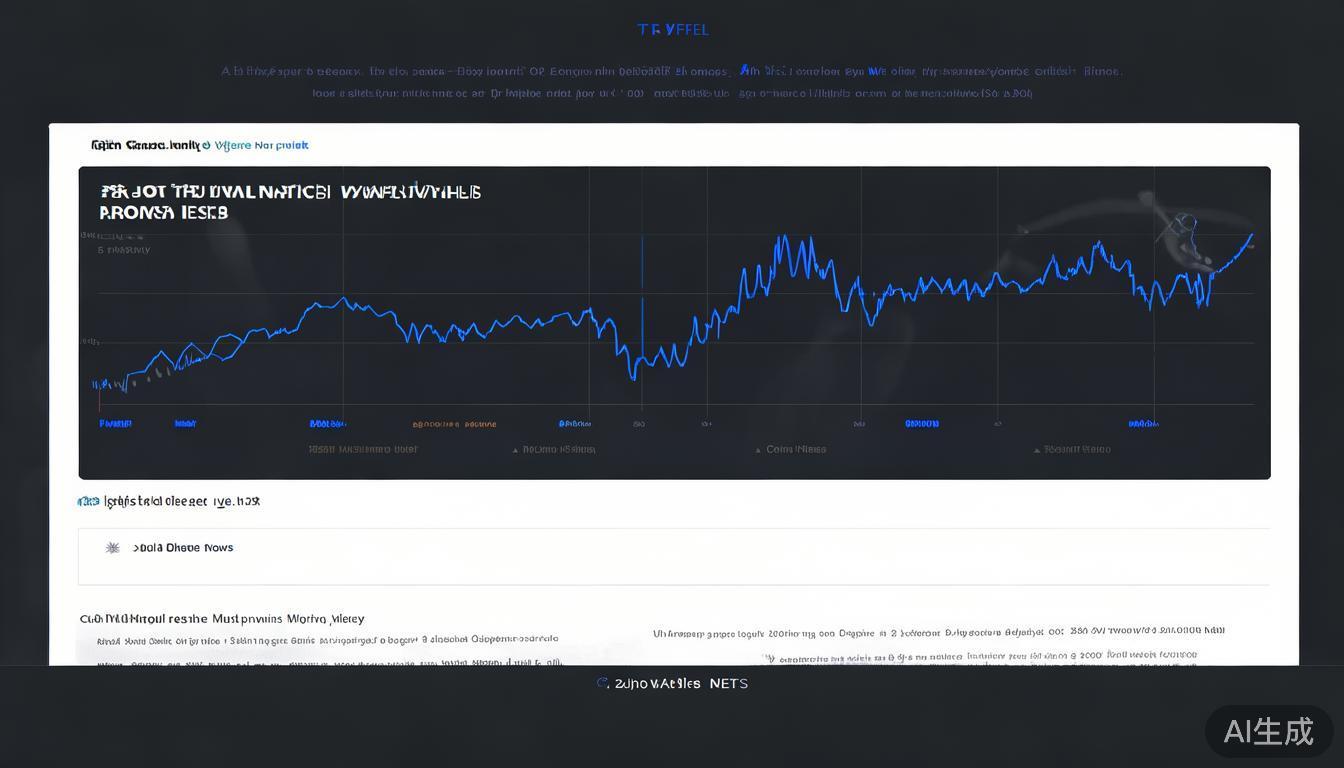Select the TRAVEL header tab at the top

click(x=673, y=29)
